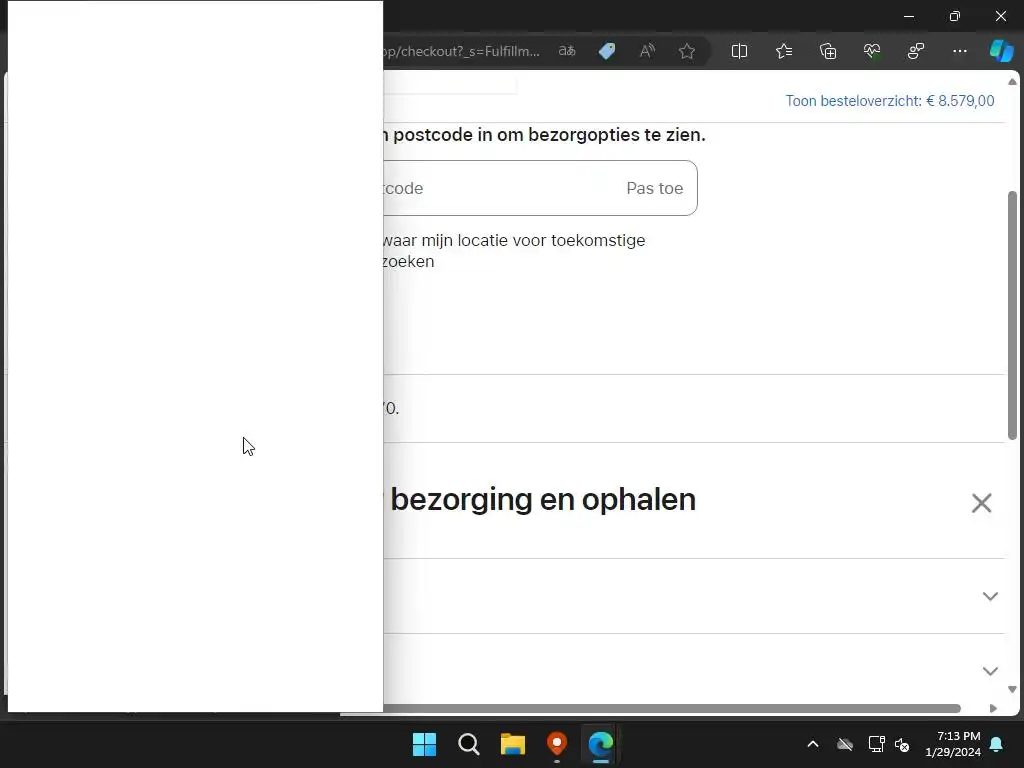Open Edge Settings and more menu
This screenshot has width=1024, height=768.
click(x=959, y=51)
